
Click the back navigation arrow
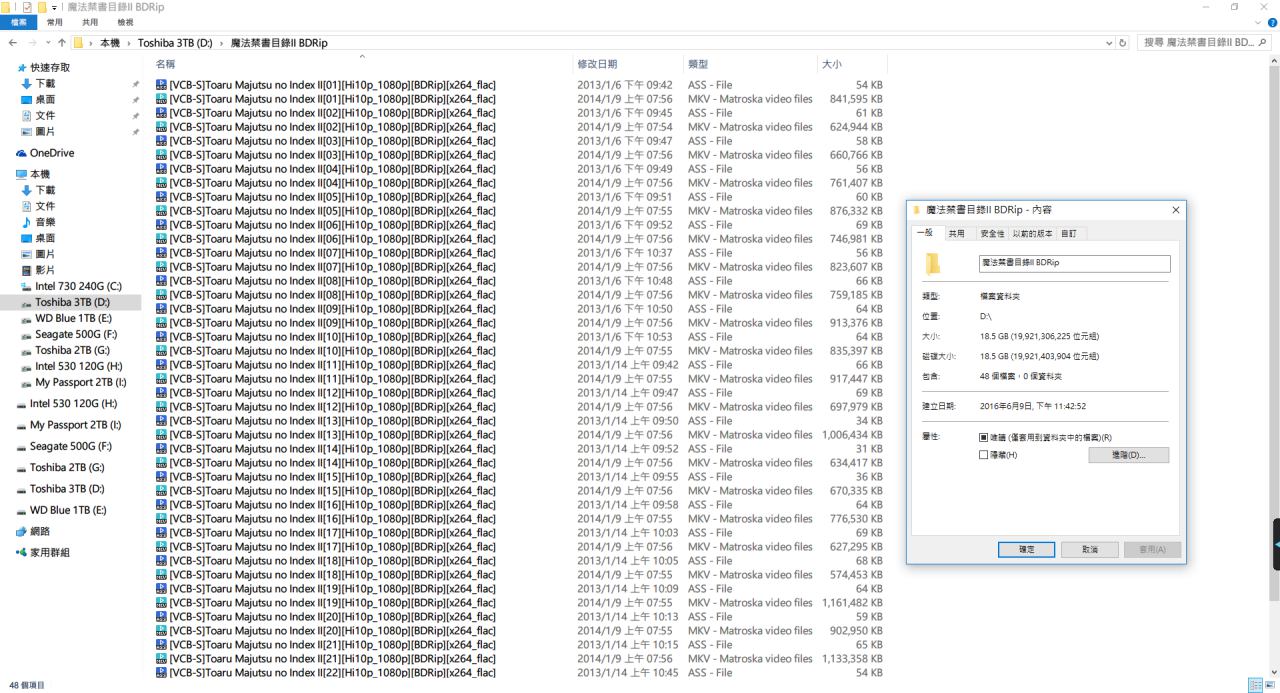tap(12, 43)
